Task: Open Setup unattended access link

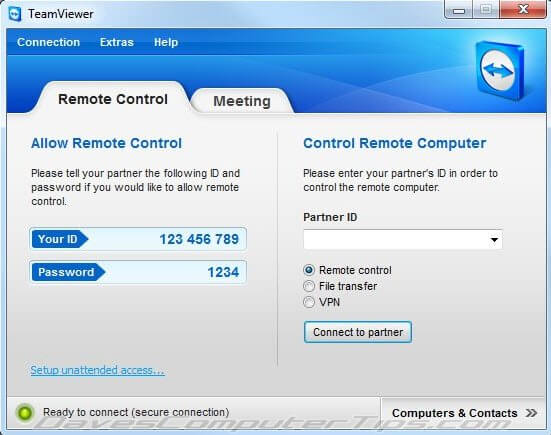Action: (x=97, y=370)
